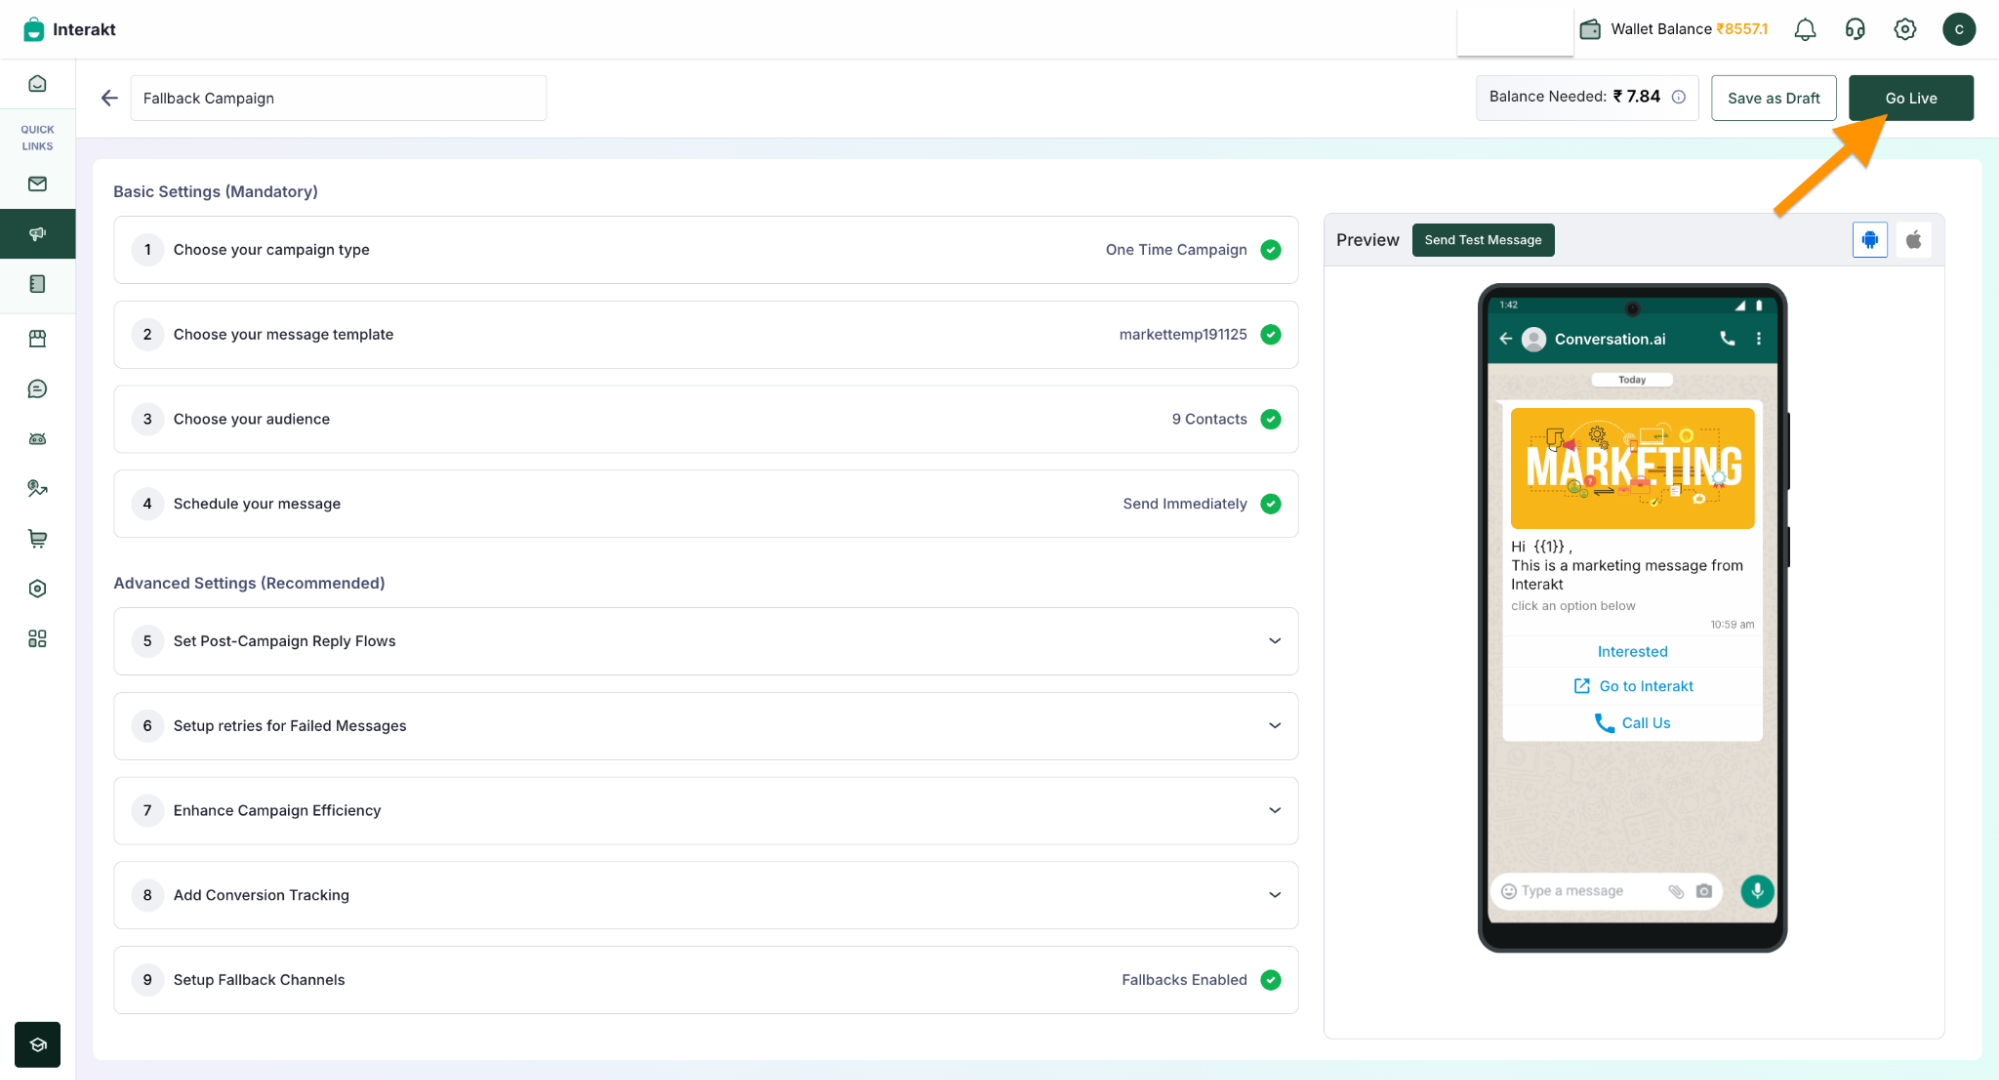Open the campaigns megaphone sidebar icon

coord(37,234)
